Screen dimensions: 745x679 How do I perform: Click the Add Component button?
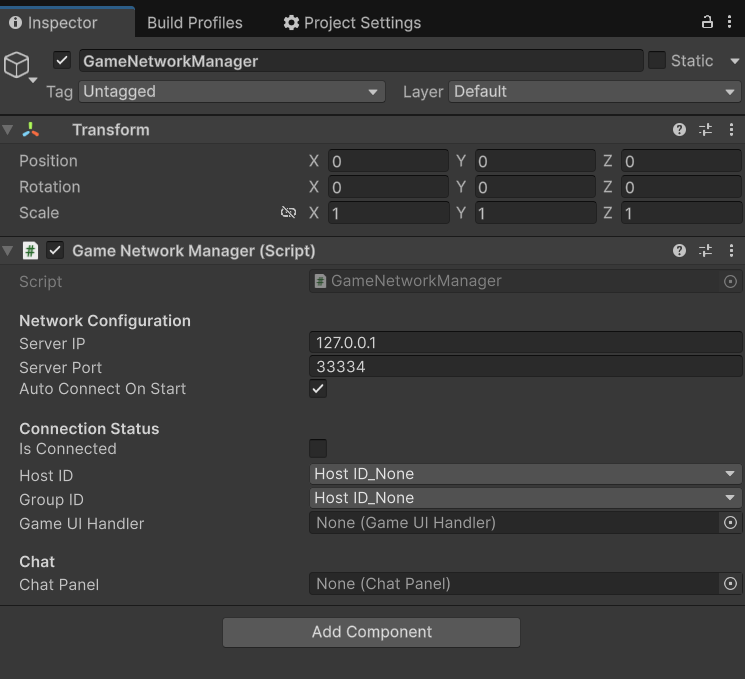(x=372, y=632)
